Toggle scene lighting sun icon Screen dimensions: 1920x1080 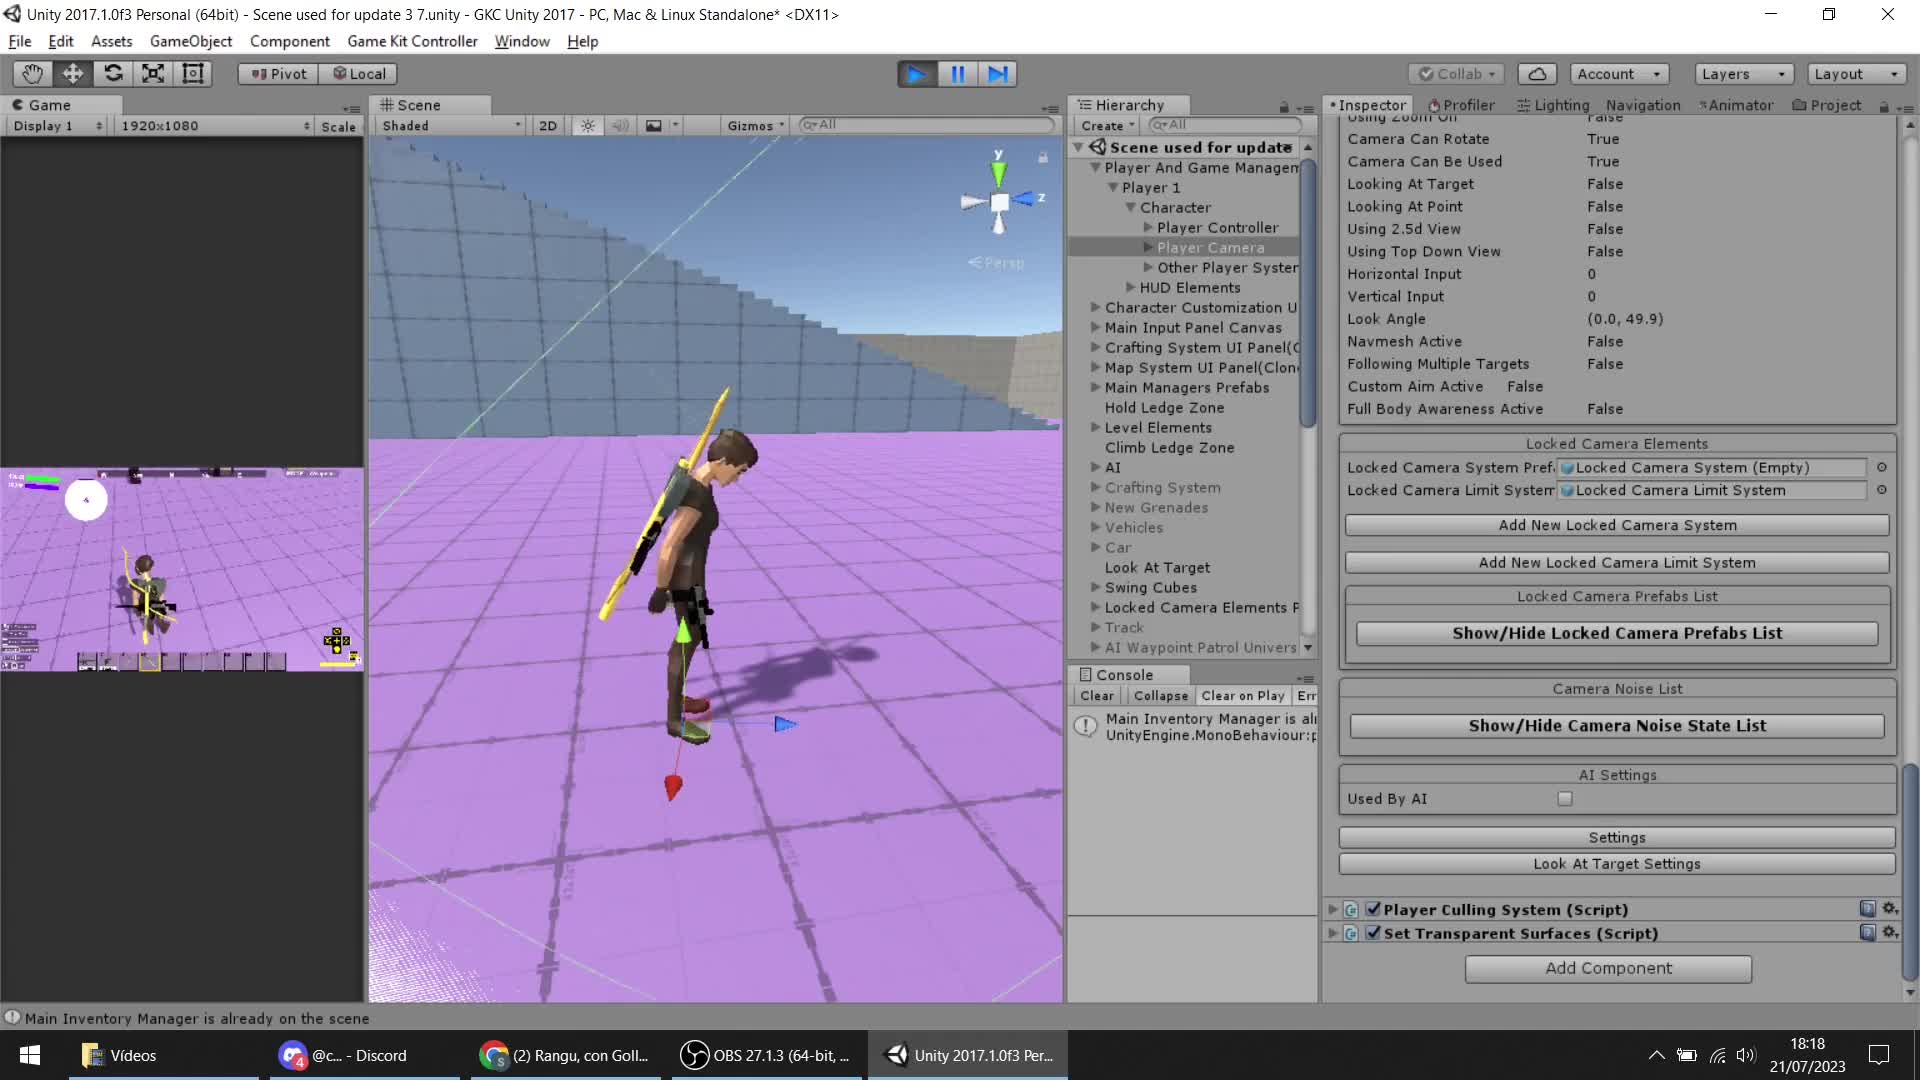588,126
